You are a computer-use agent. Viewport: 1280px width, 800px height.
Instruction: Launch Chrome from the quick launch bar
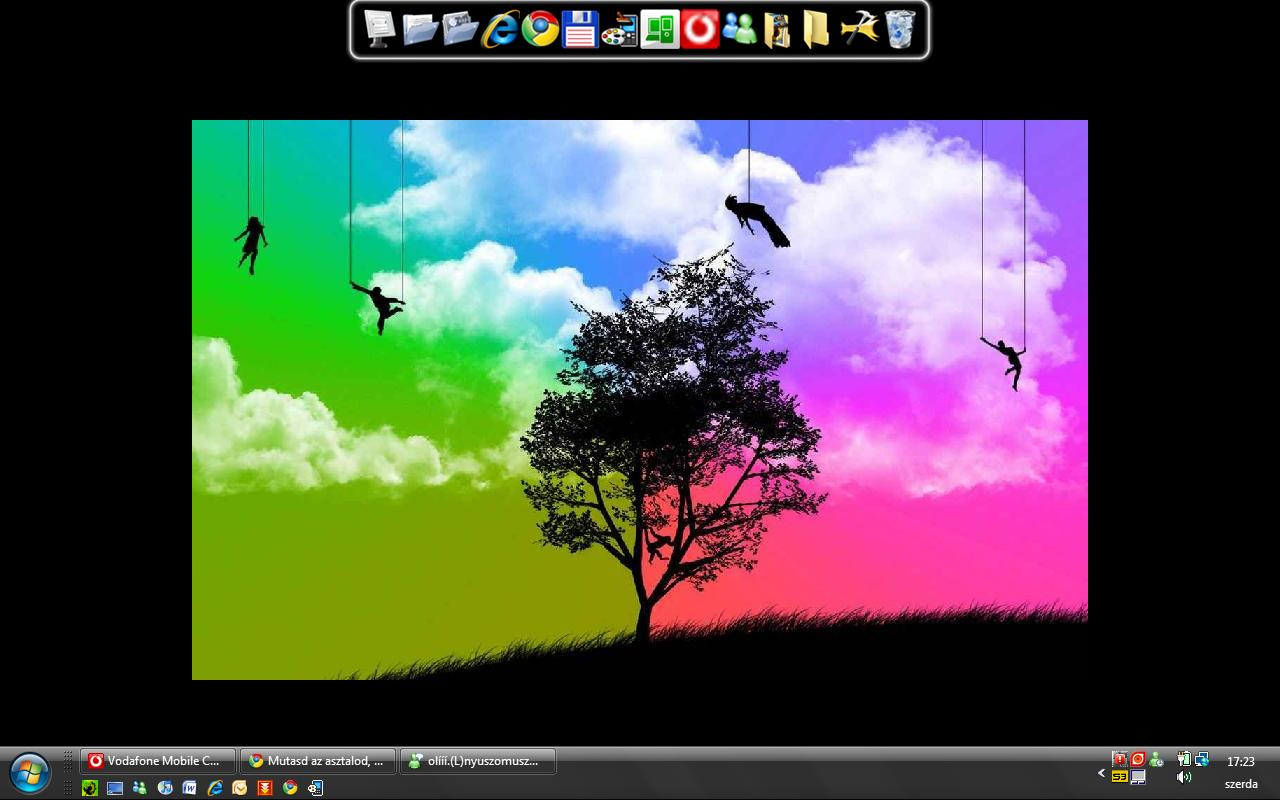point(290,788)
